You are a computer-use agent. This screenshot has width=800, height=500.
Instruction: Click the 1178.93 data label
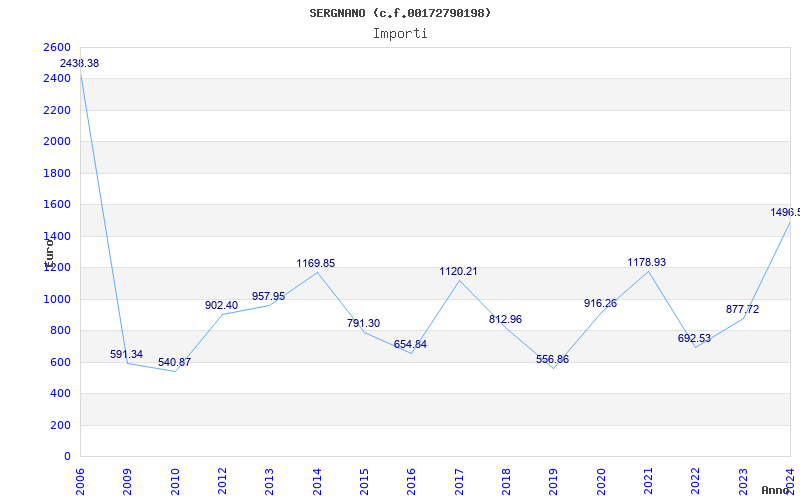point(646,262)
